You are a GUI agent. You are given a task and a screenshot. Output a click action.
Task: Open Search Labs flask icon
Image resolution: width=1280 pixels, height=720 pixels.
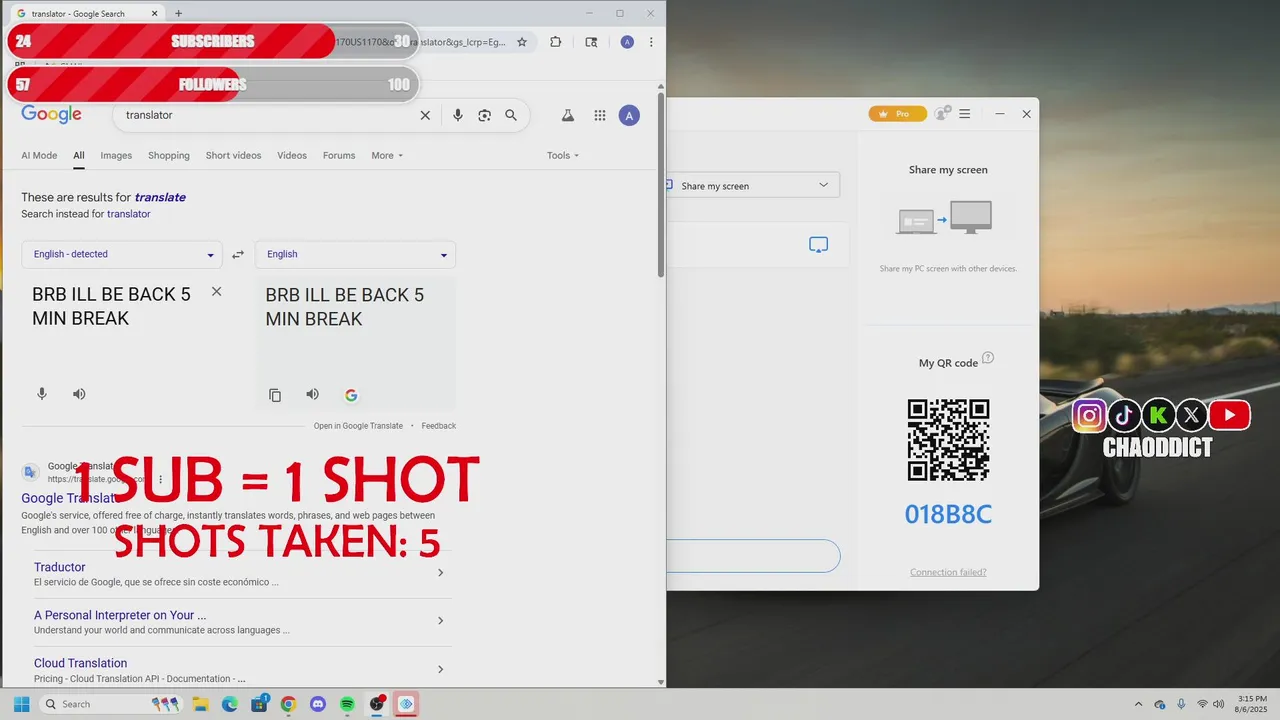pos(568,115)
